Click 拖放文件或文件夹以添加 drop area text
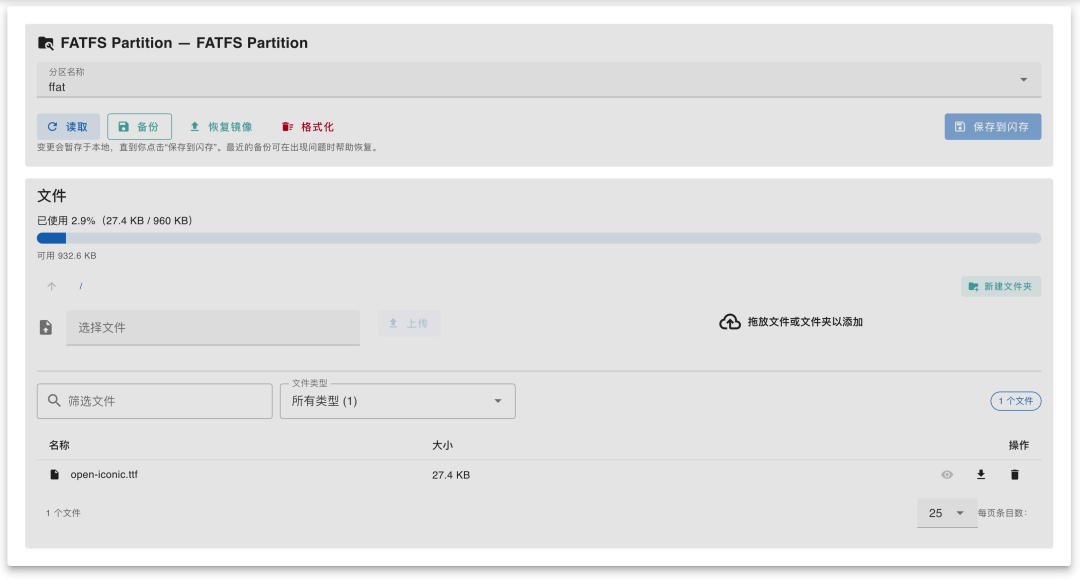The width and height of the screenshot is (1080, 579). pyautogui.click(x=805, y=322)
